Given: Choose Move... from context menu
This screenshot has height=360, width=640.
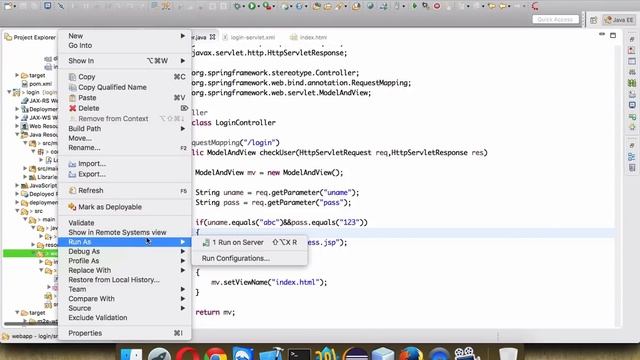Looking at the screenshot, I should coord(124,138).
